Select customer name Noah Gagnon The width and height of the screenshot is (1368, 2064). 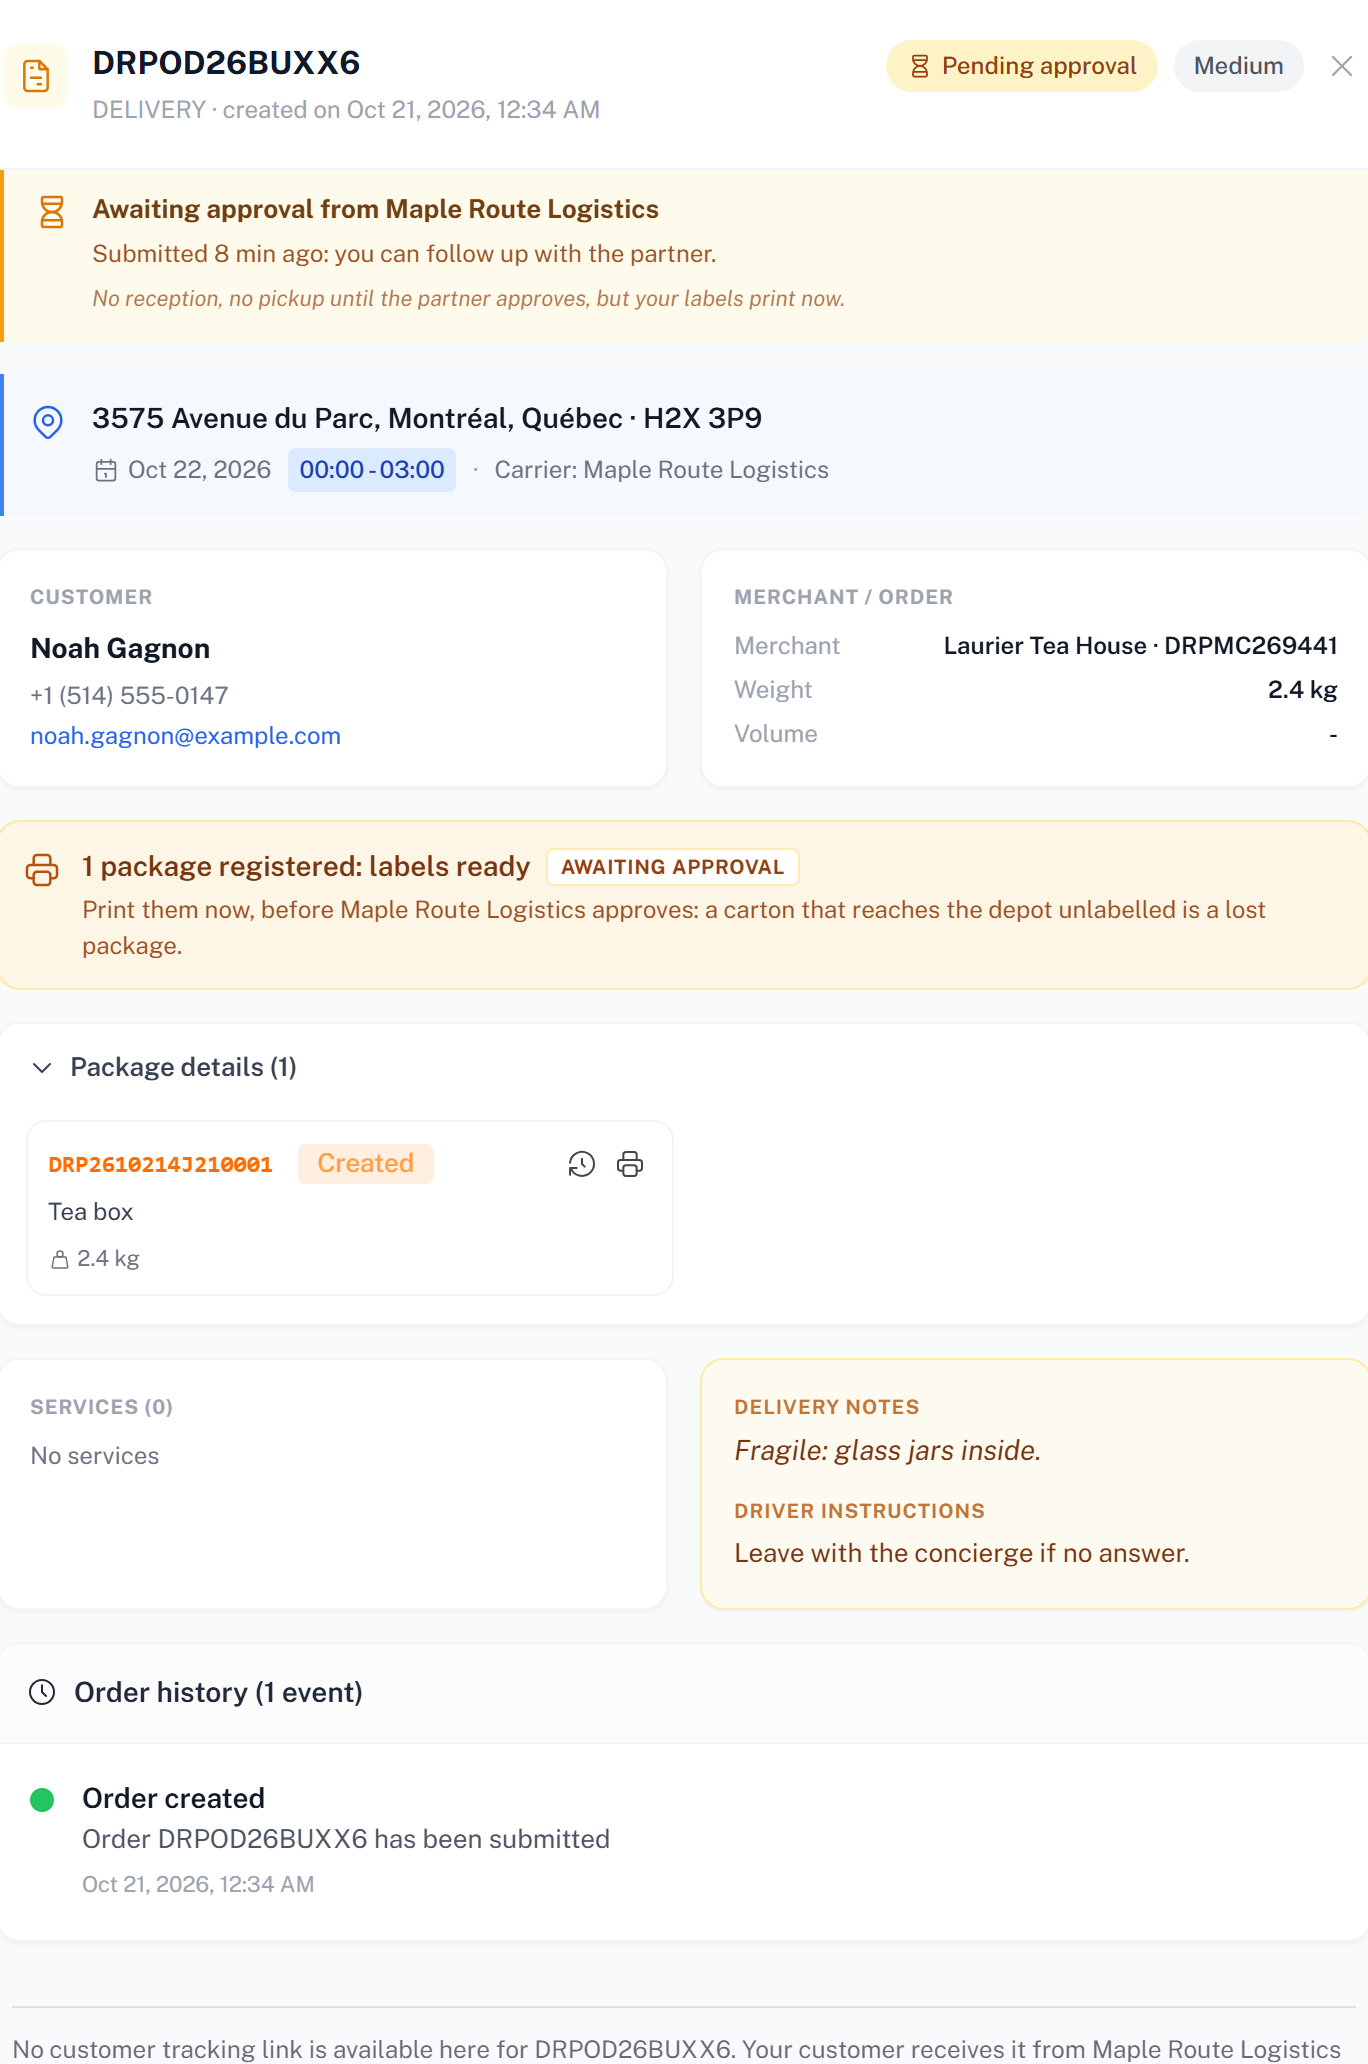[121, 648]
